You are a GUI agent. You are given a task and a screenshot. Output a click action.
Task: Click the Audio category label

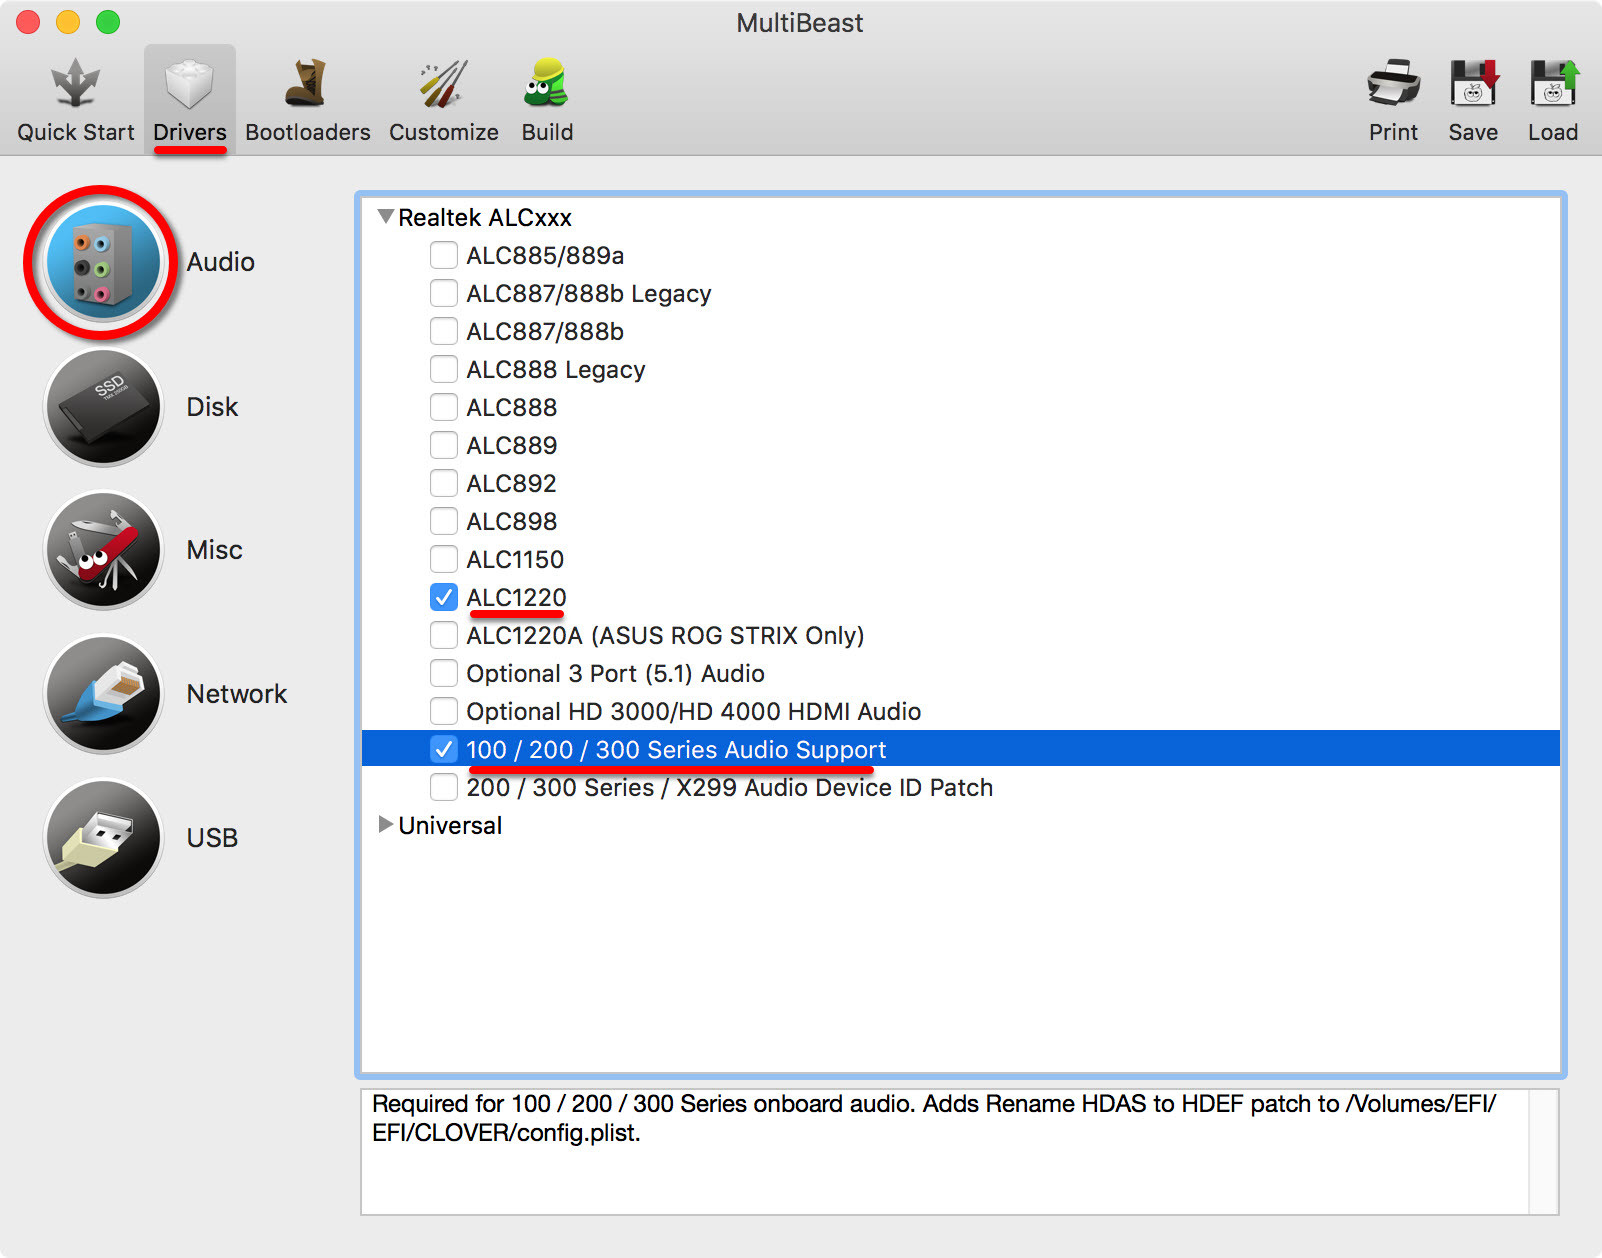tap(221, 262)
